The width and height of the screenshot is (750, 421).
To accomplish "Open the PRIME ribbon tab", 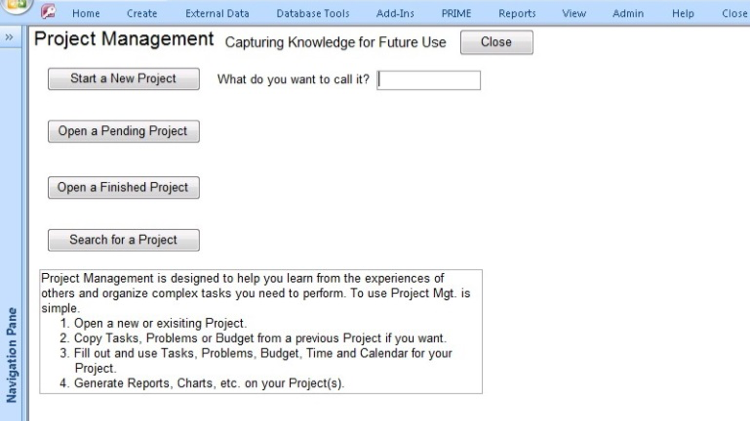I will point(456,13).
